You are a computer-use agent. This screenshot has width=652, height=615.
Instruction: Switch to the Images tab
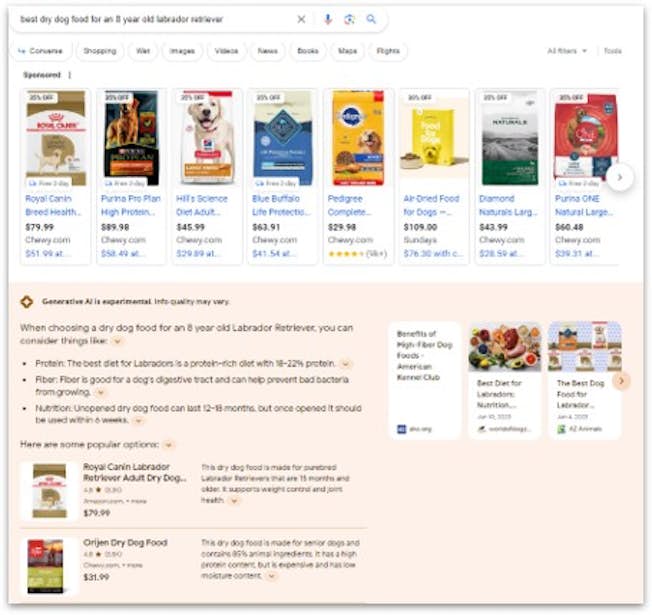(182, 51)
